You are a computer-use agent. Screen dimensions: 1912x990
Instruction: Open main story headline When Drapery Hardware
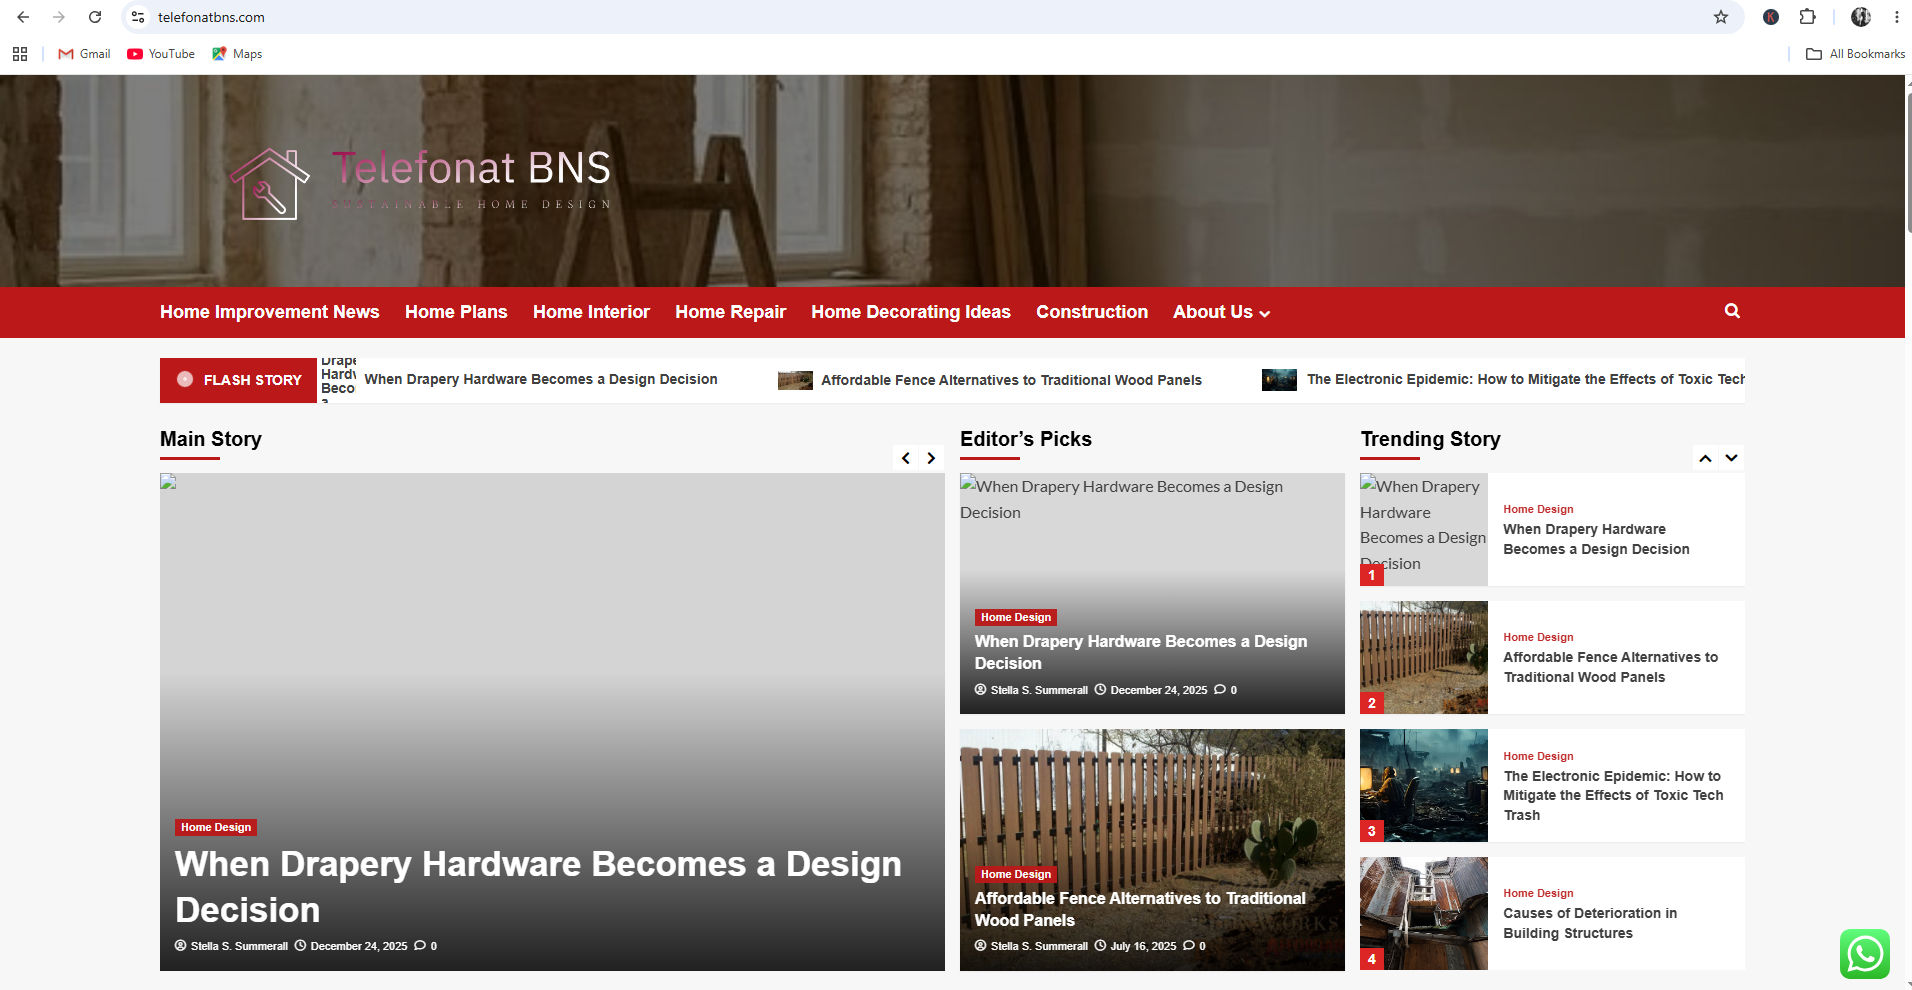pyautogui.click(x=538, y=887)
